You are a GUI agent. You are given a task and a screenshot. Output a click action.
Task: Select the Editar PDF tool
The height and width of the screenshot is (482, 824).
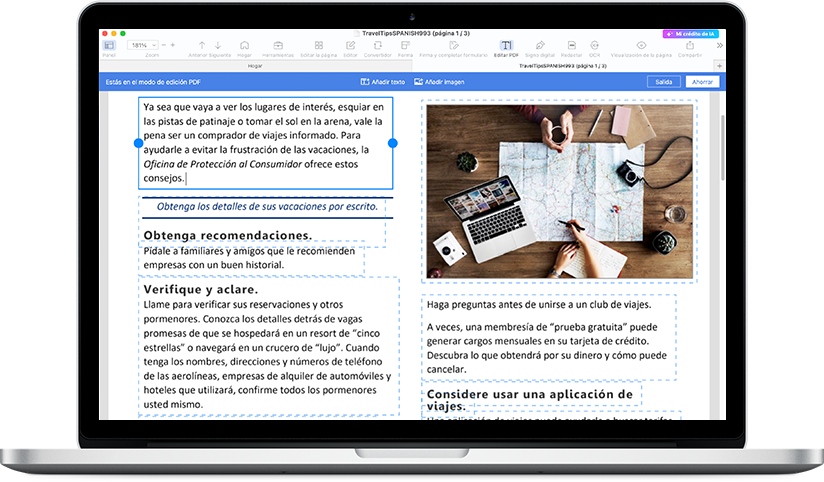(506, 46)
